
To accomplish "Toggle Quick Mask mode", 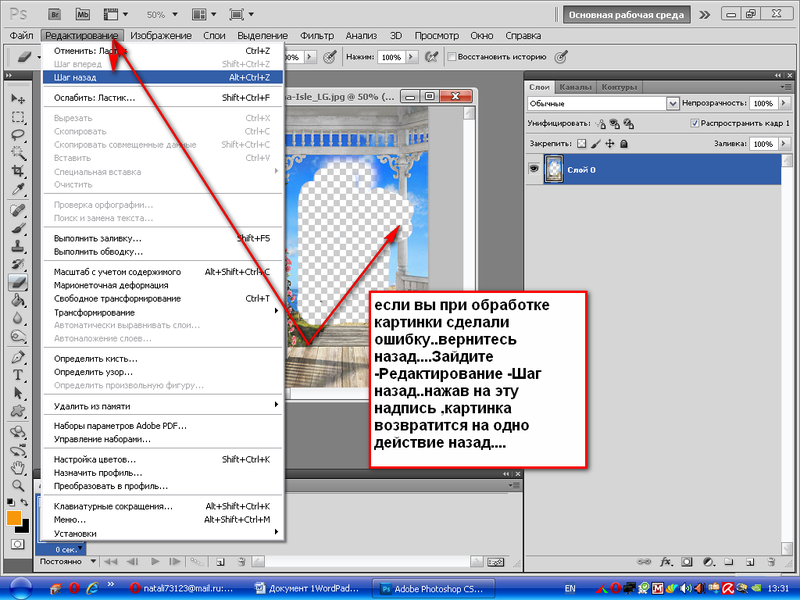I will [18, 544].
